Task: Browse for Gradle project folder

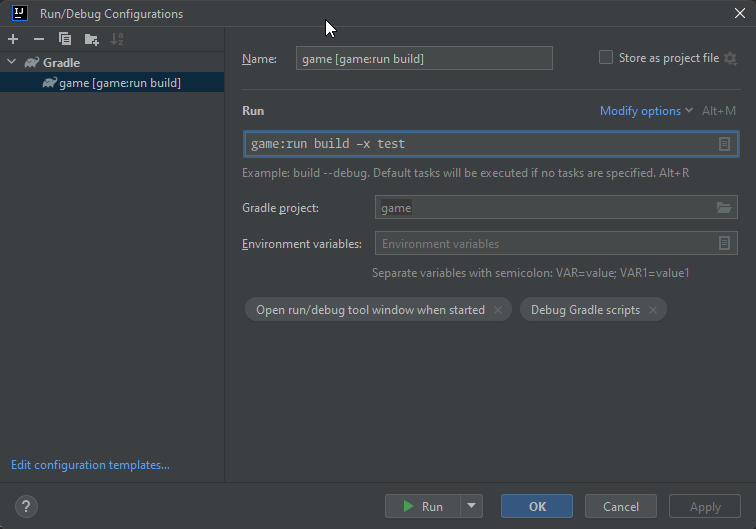Action: [725, 208]
